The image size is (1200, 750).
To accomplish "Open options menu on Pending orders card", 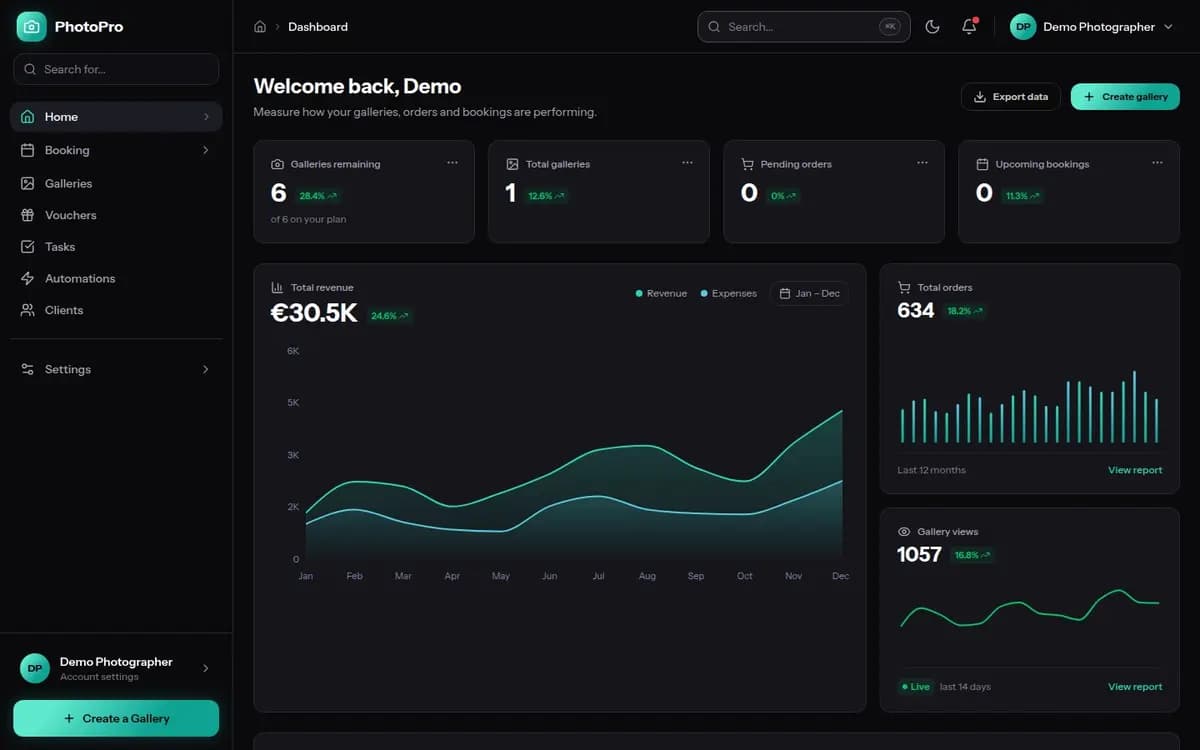I will (x=922, y=163).
